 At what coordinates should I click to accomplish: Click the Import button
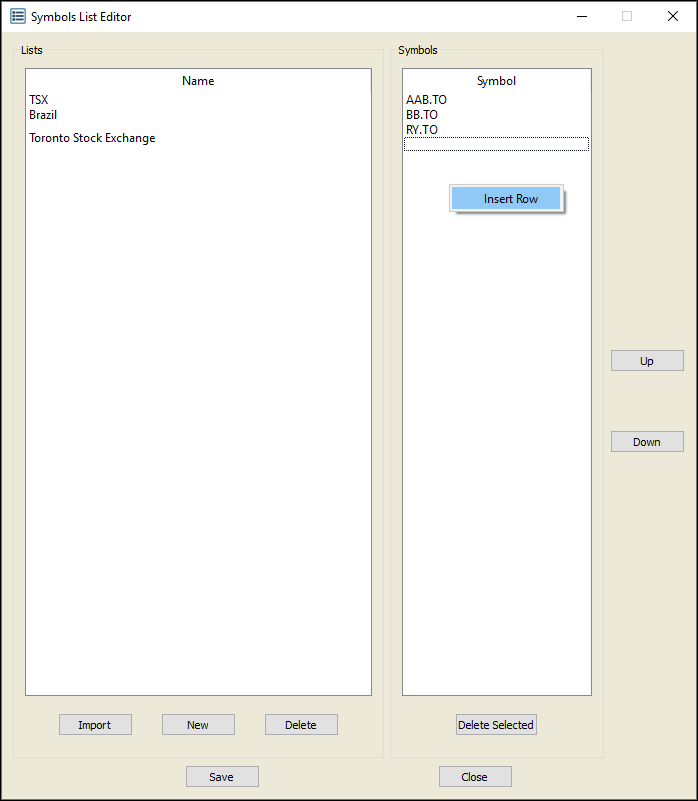(x=95, y=725)
